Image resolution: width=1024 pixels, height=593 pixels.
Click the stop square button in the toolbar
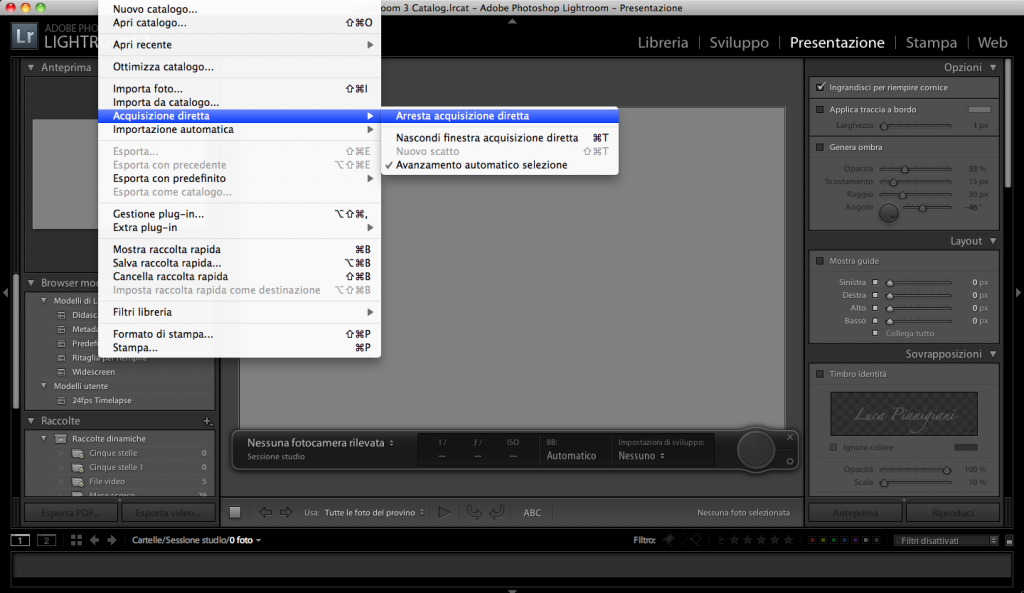tap(235, 513)
